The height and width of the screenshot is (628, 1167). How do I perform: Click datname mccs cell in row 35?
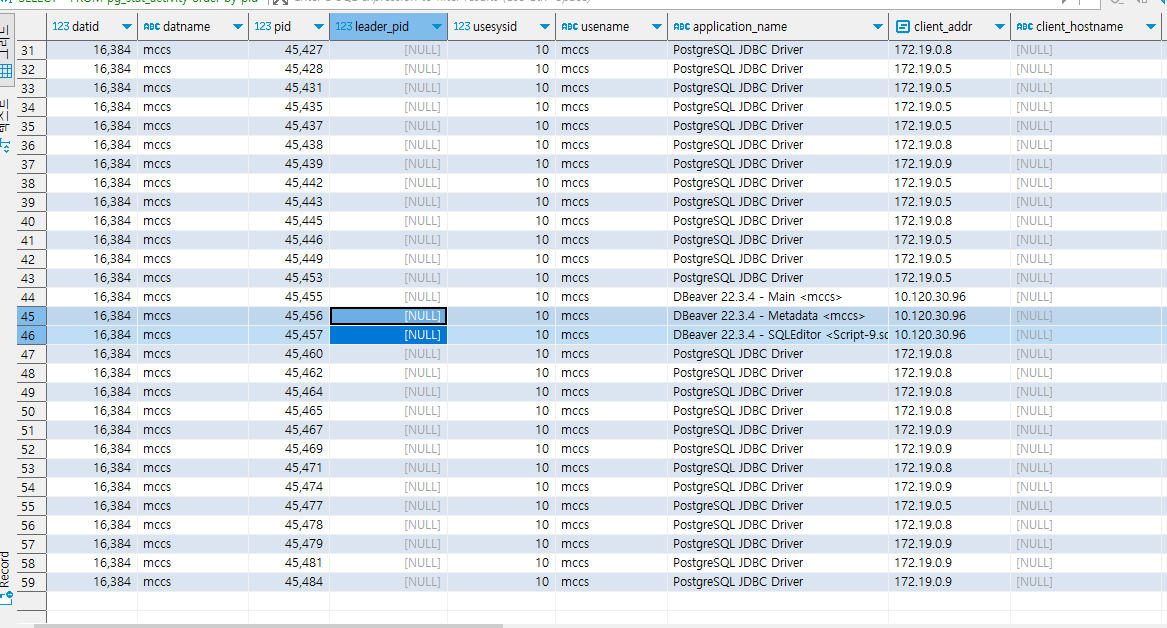[193, 126]
